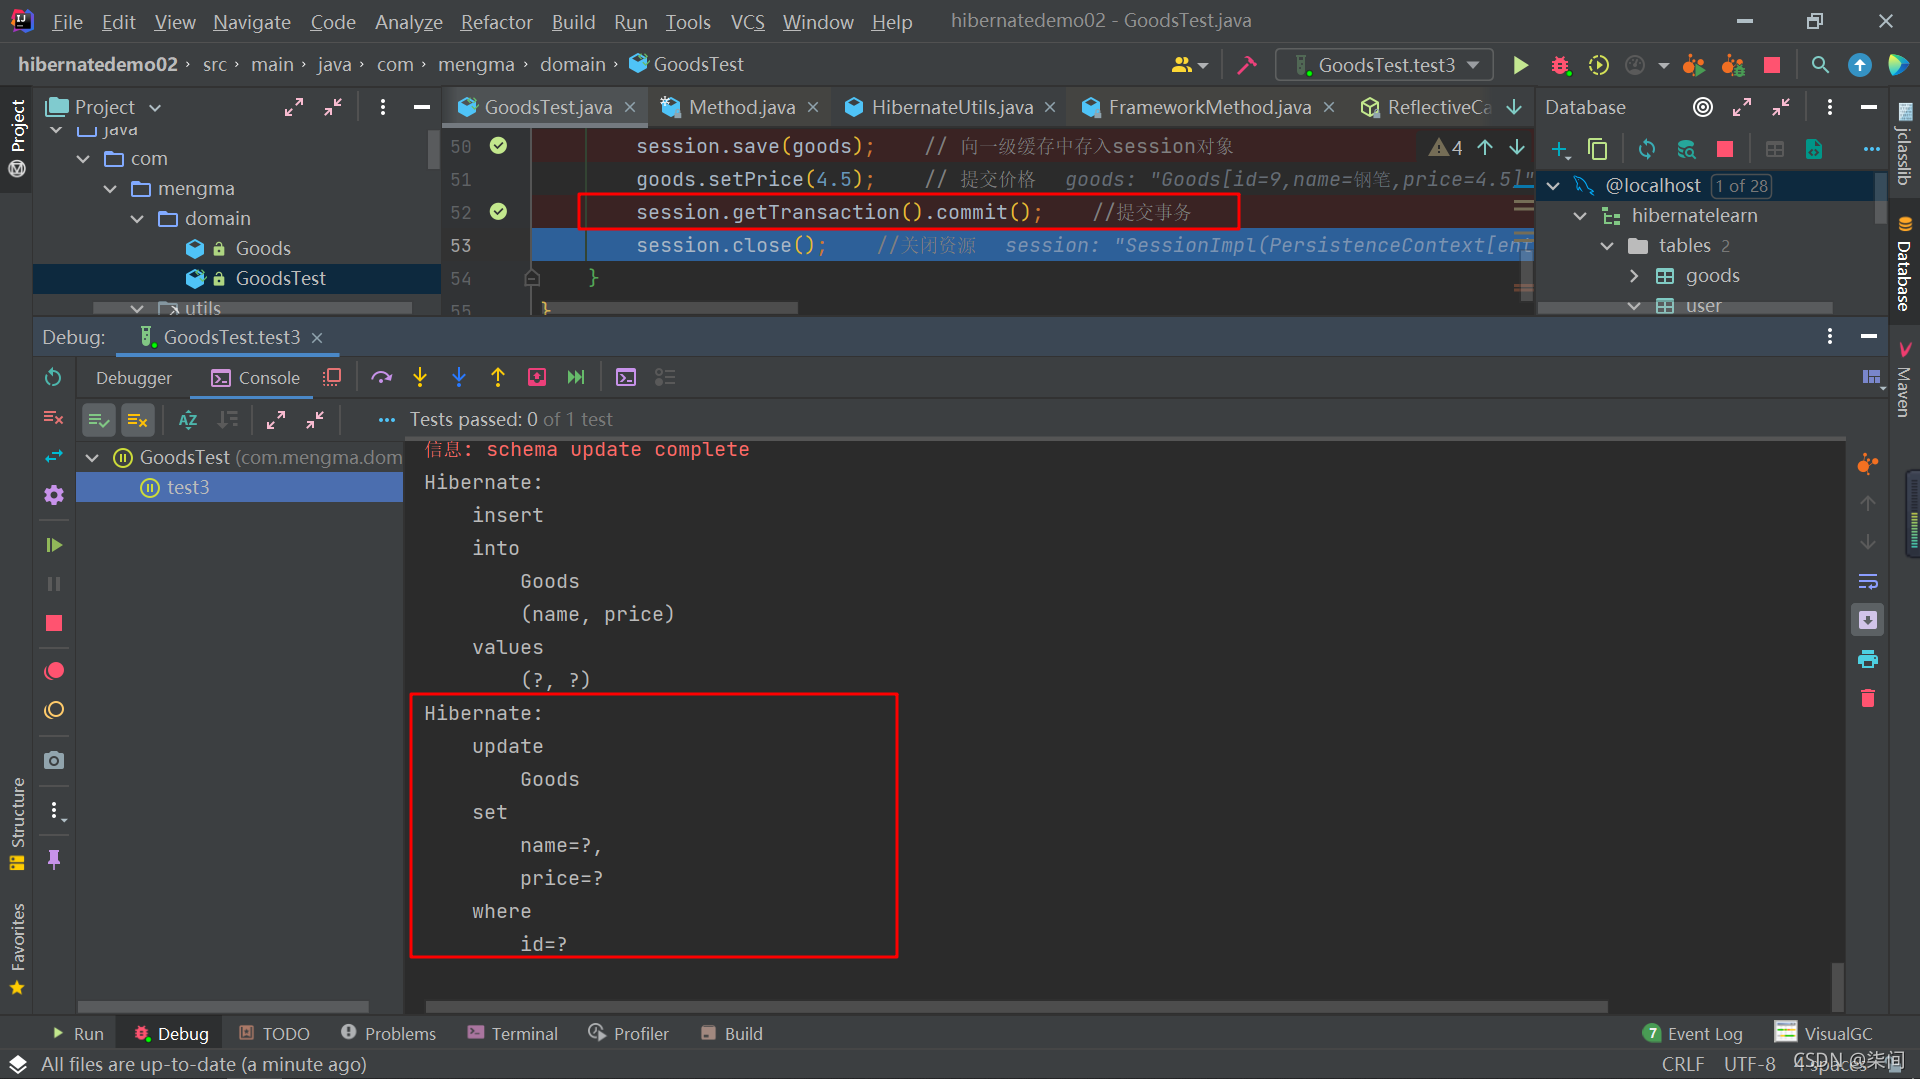Screen dimensions: 1920x1079
Task: Stop the running process in main toolbar
Action: pos(1772,65)
